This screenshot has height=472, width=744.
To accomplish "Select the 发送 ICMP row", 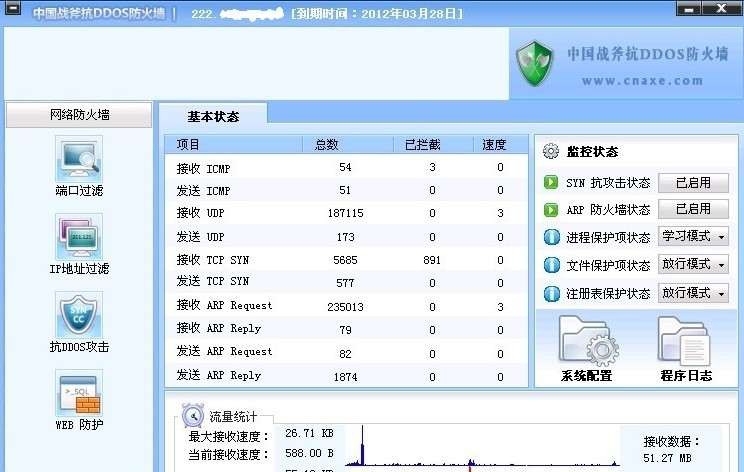I will (346, 190).
